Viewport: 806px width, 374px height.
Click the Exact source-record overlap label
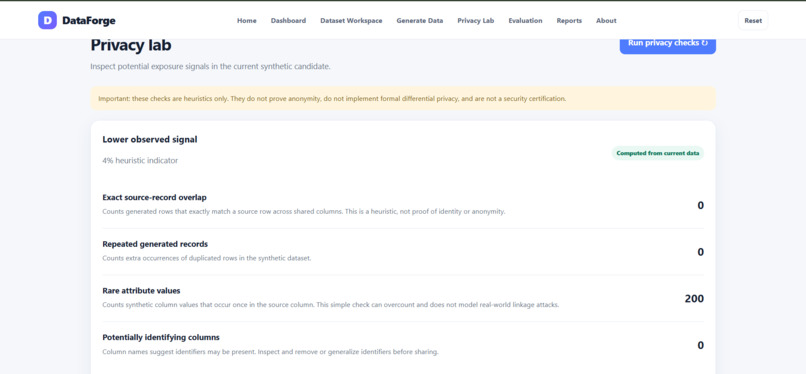pos(154,197)
